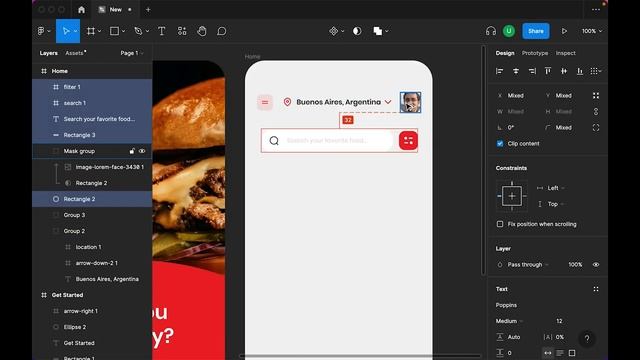Click the Absolute position icon
Viewport: 640px width, 360px height.
596,96
